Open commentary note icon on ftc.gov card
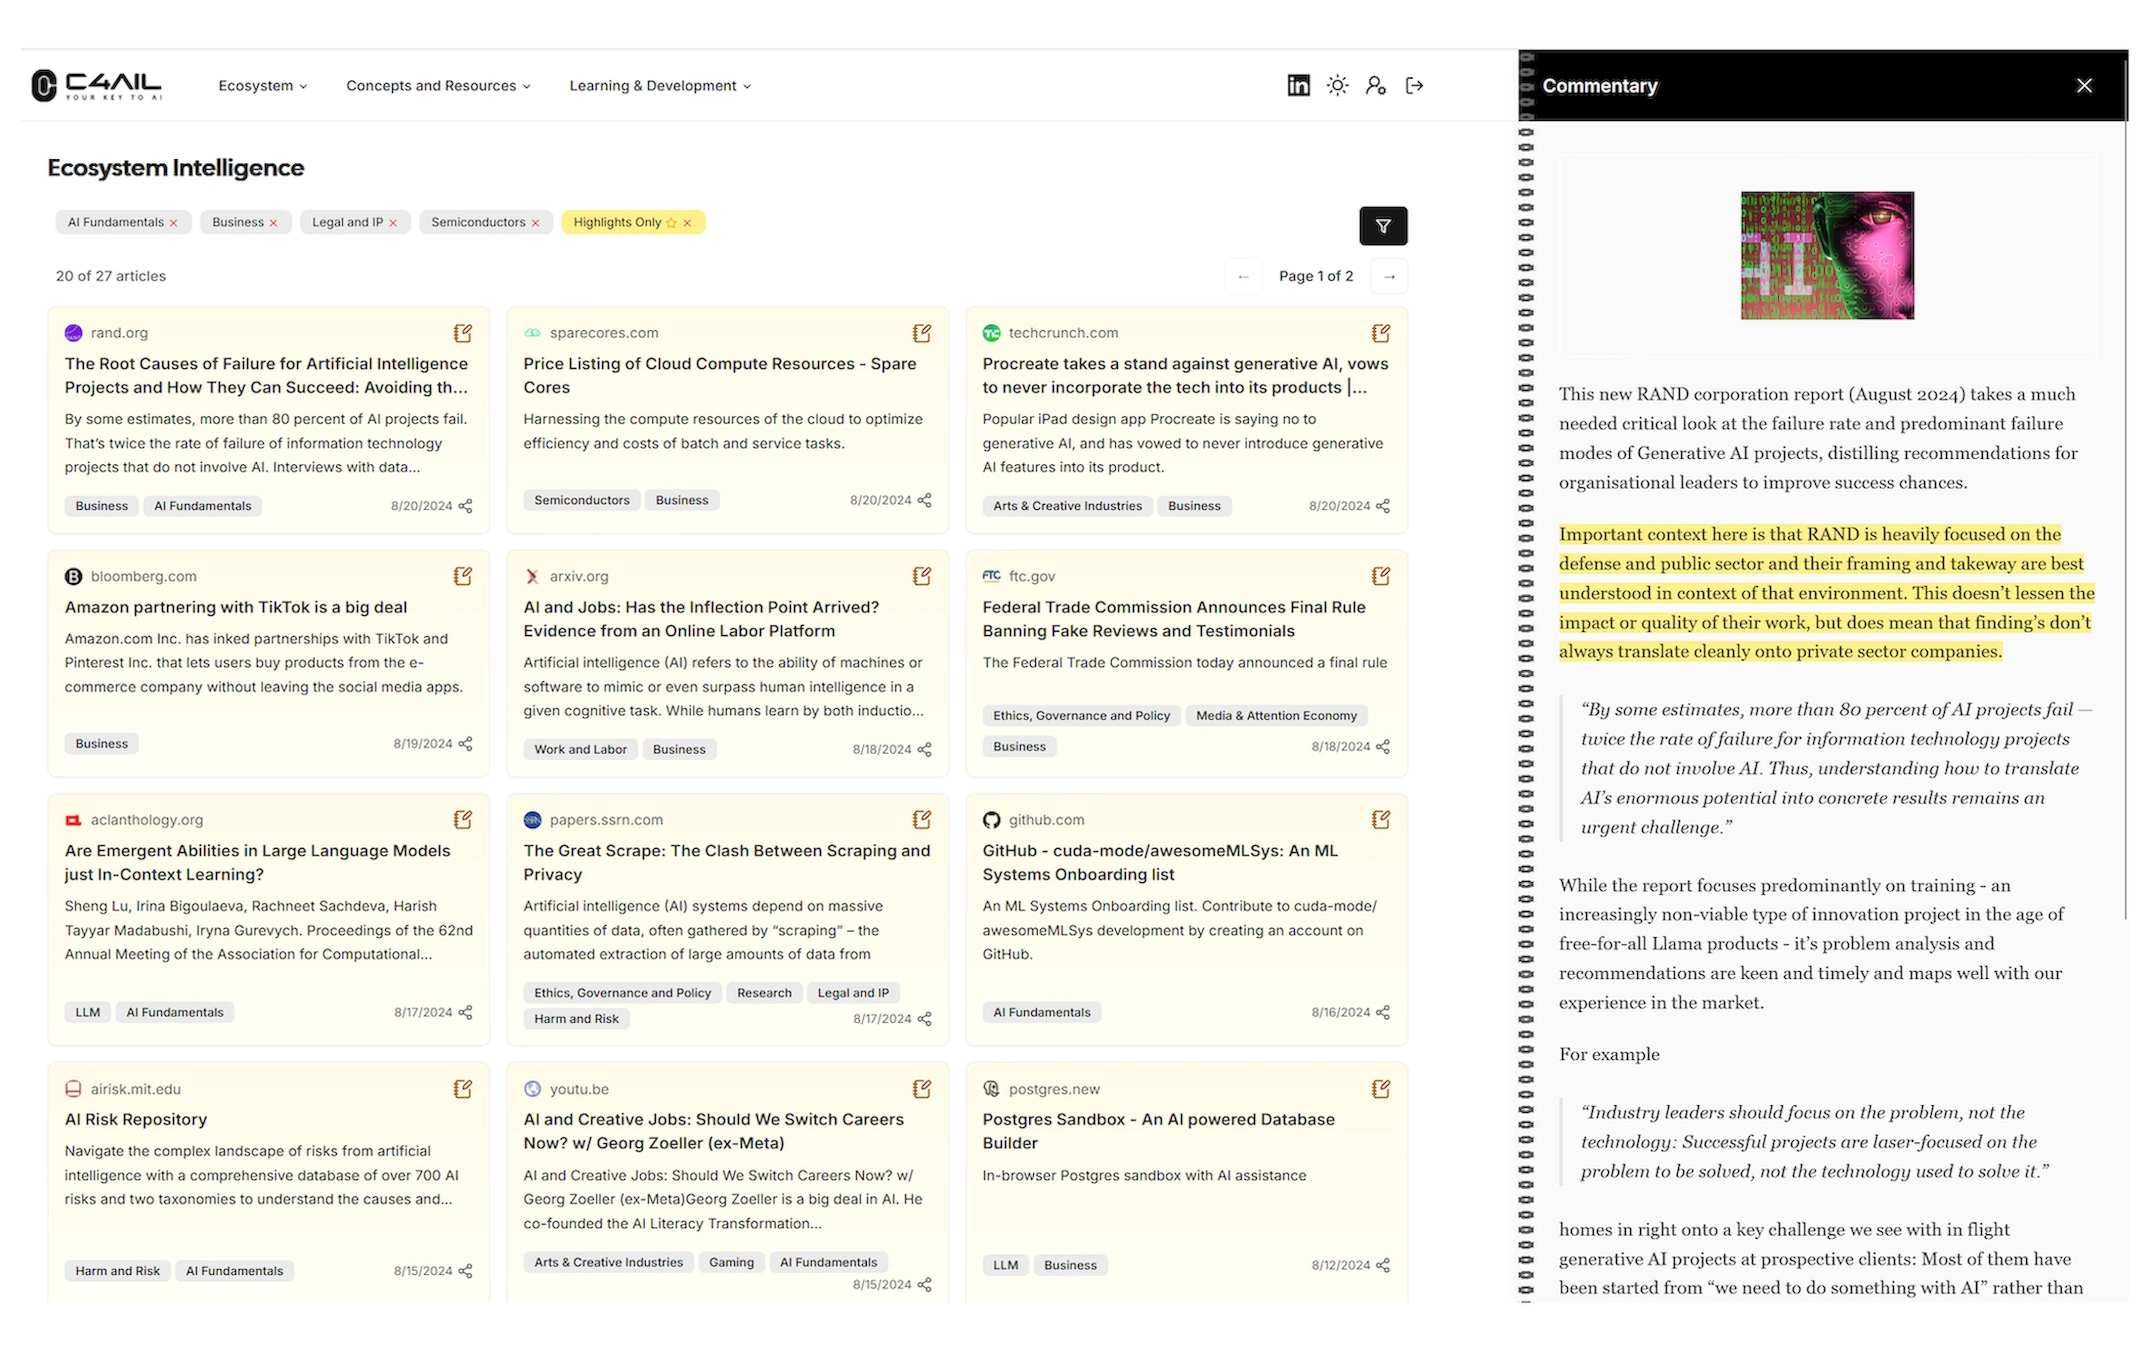This screenshot has height=1350, width=2150. tap(1381, 576)
